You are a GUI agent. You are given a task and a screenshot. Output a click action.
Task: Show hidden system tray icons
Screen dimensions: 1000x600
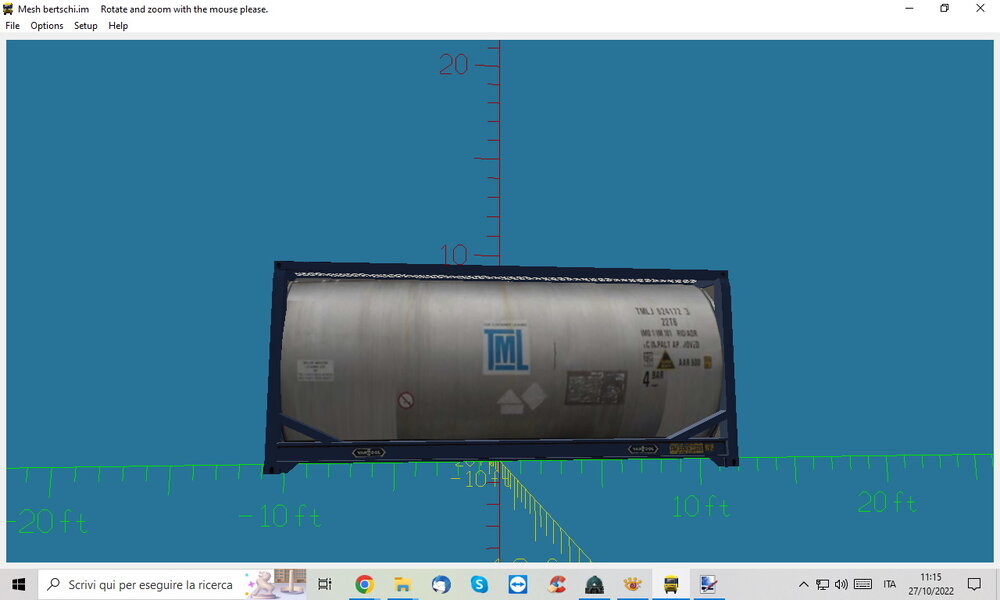pyautogui.click(x=804, y=584)
